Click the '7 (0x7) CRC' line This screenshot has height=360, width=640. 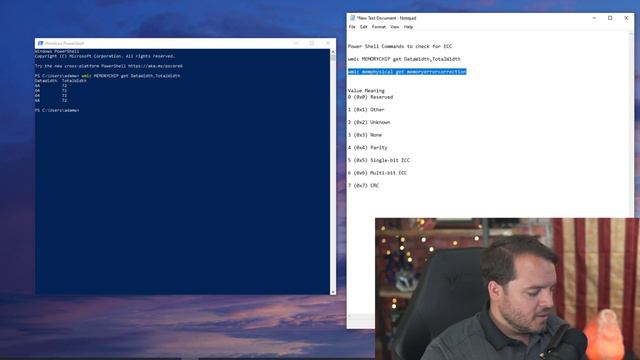coord(363,186)
